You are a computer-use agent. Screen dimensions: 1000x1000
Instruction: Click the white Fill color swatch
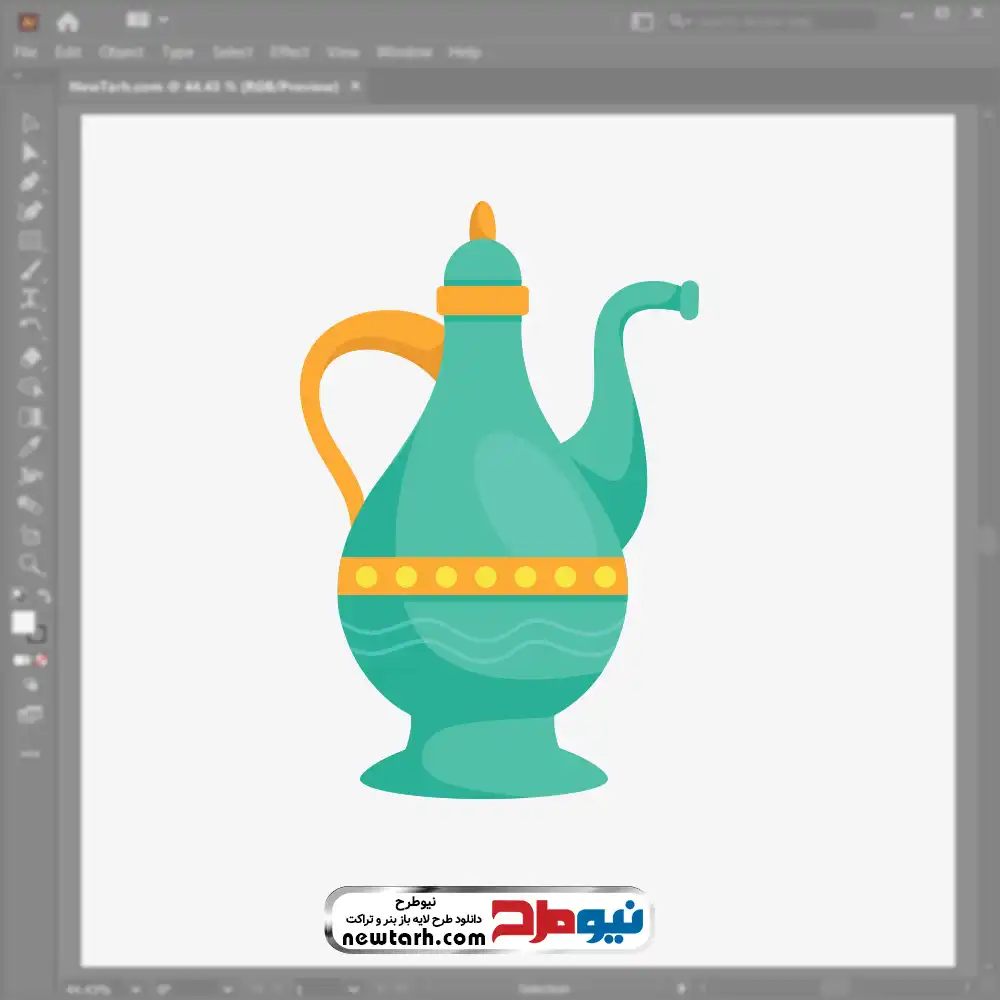coord(23,623)
